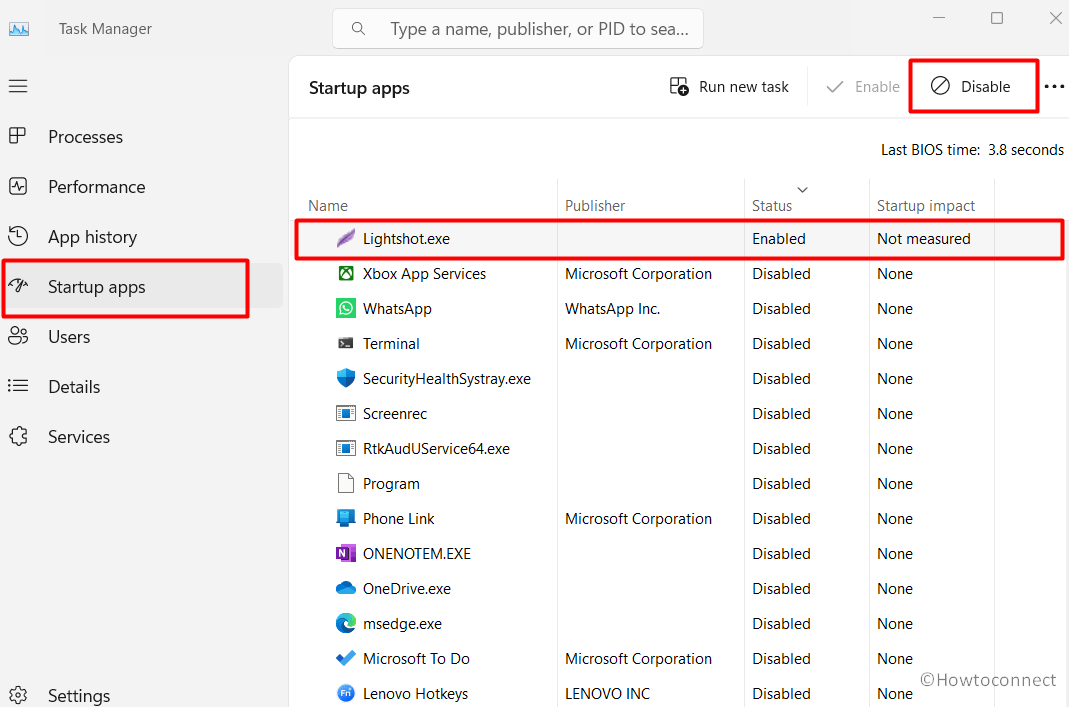1069x707 pixels.
Task: Select the Phone Link row name
Action: pos(398,519)
